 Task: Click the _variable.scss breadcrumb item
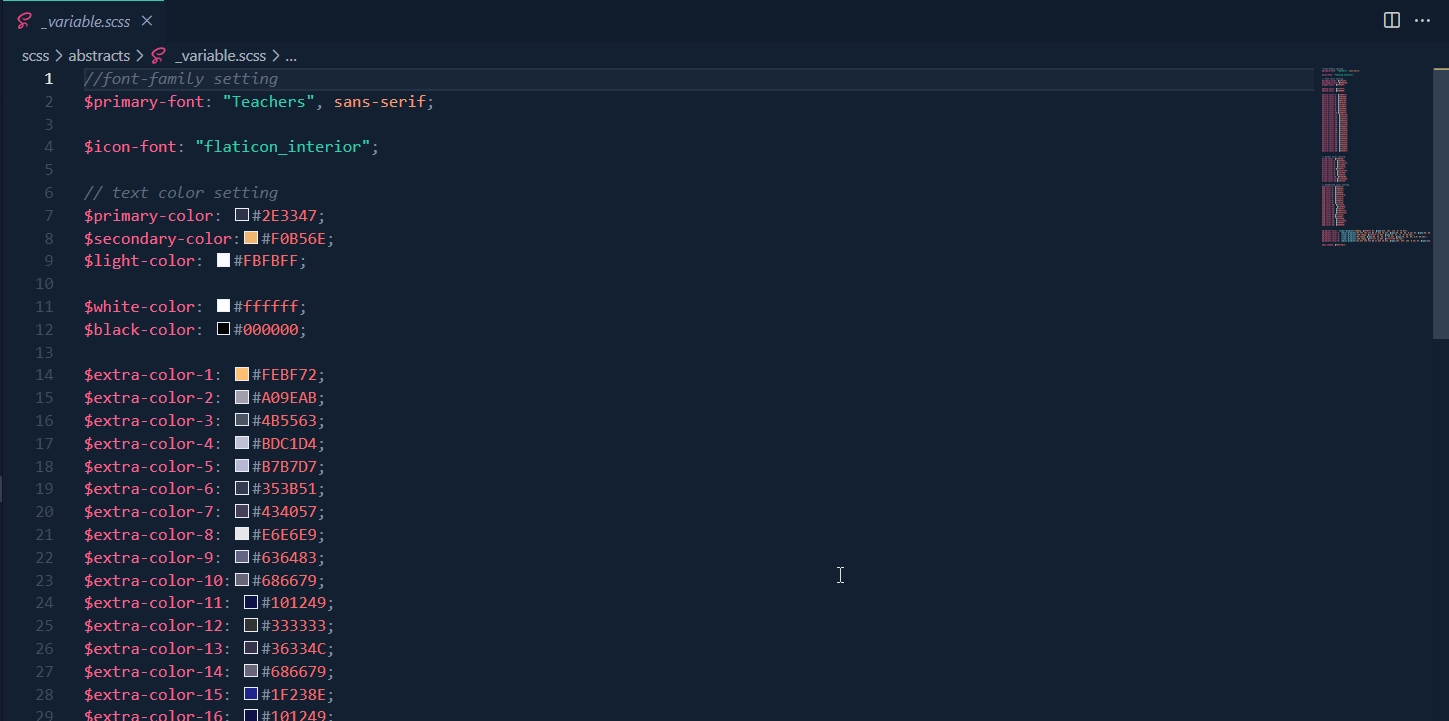coord(220,56)
